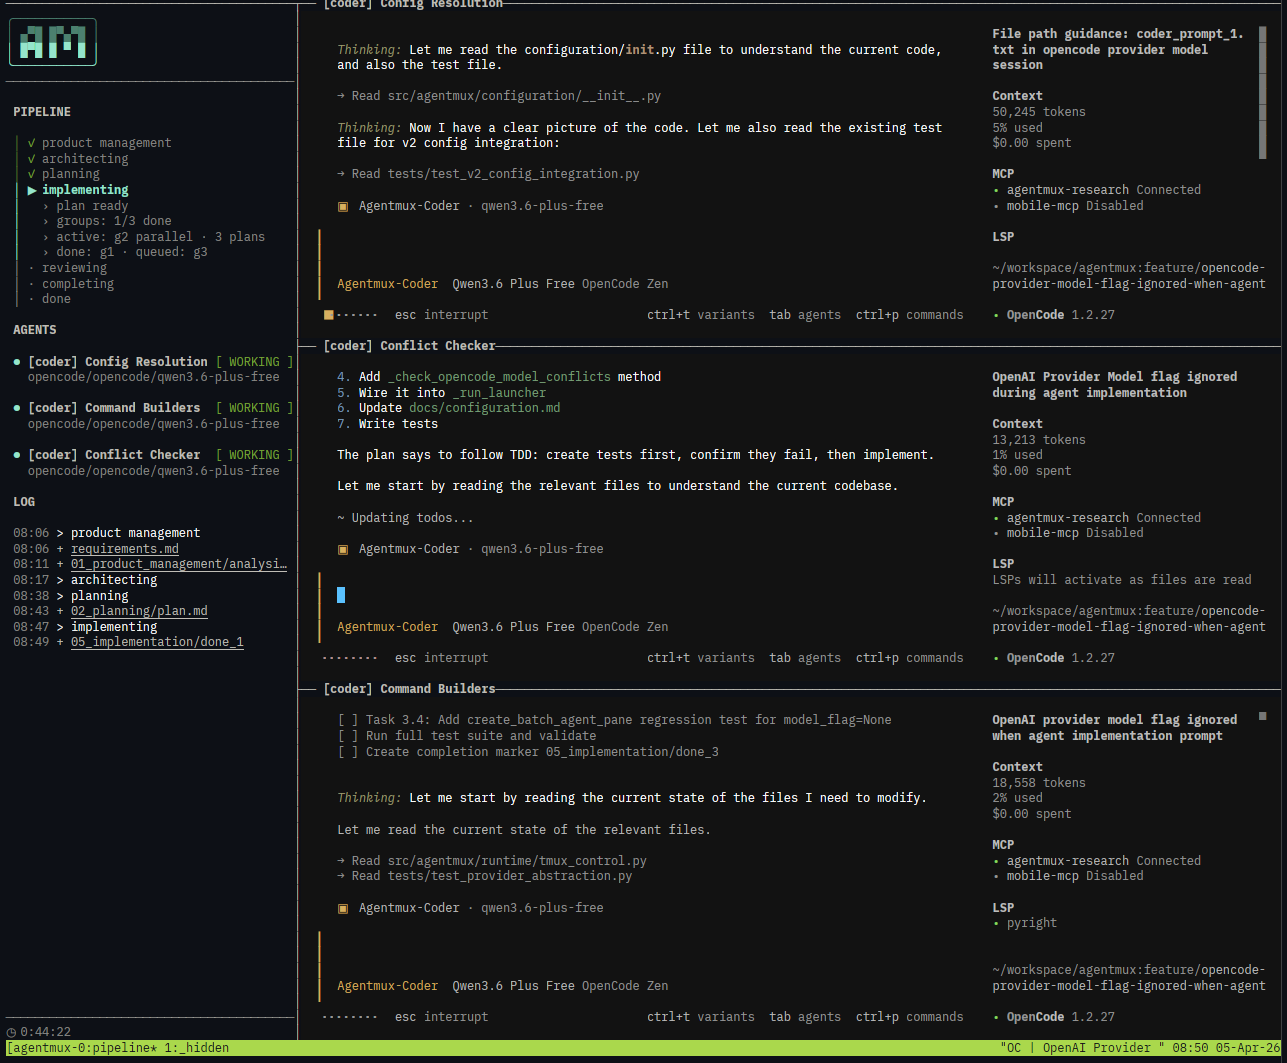Click the checkmark icon next to architecting
This screenshot has height=1063, width=1287.
click(x=32, y=158)
